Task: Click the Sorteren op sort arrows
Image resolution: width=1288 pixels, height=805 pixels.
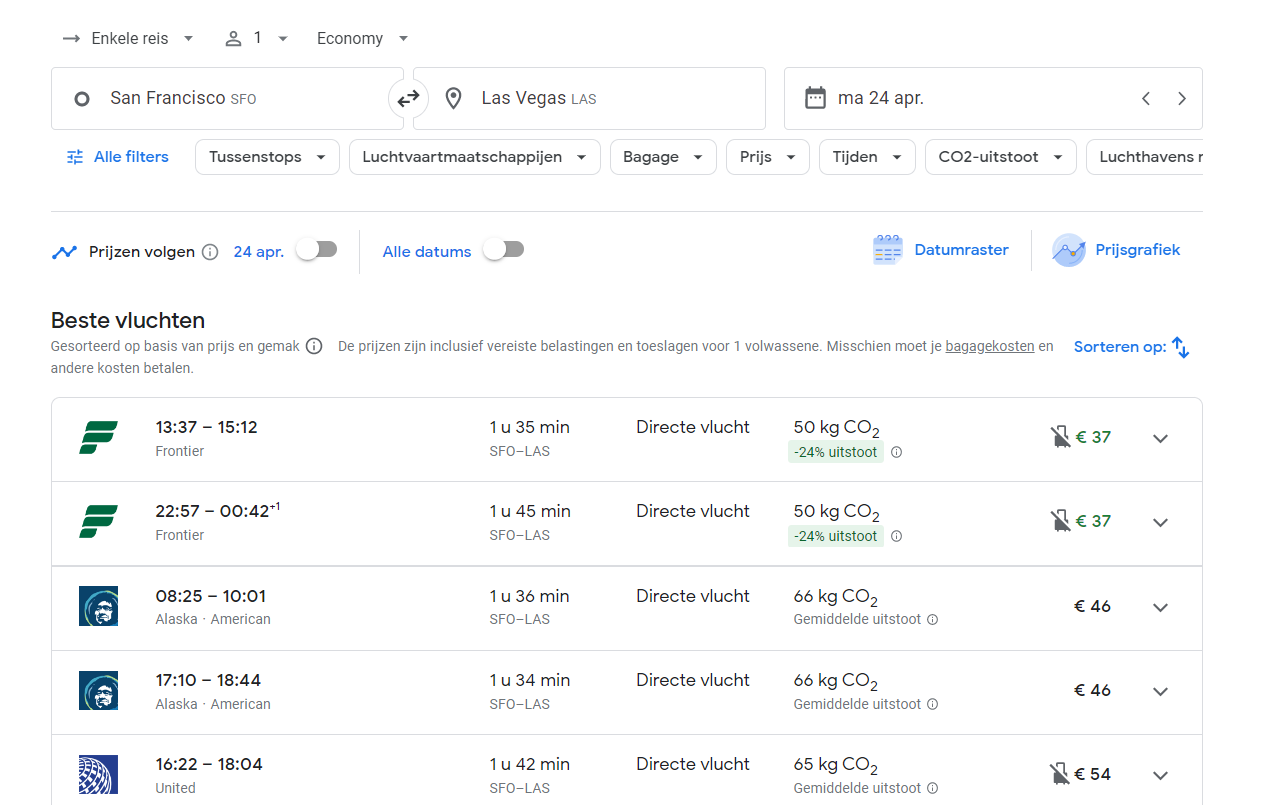Action: (x=1180, y=347)
